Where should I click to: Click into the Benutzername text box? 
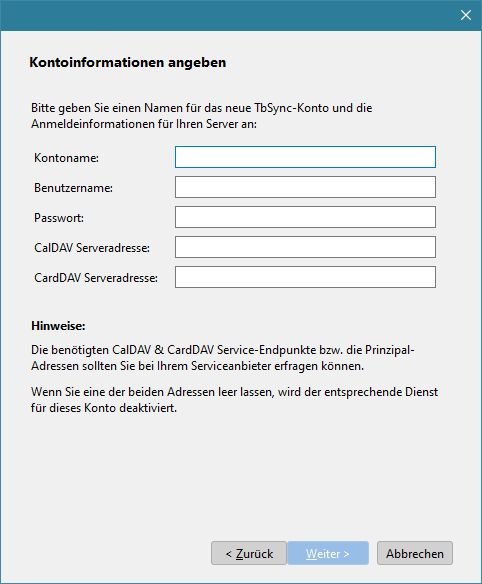[x=305, y=187]
